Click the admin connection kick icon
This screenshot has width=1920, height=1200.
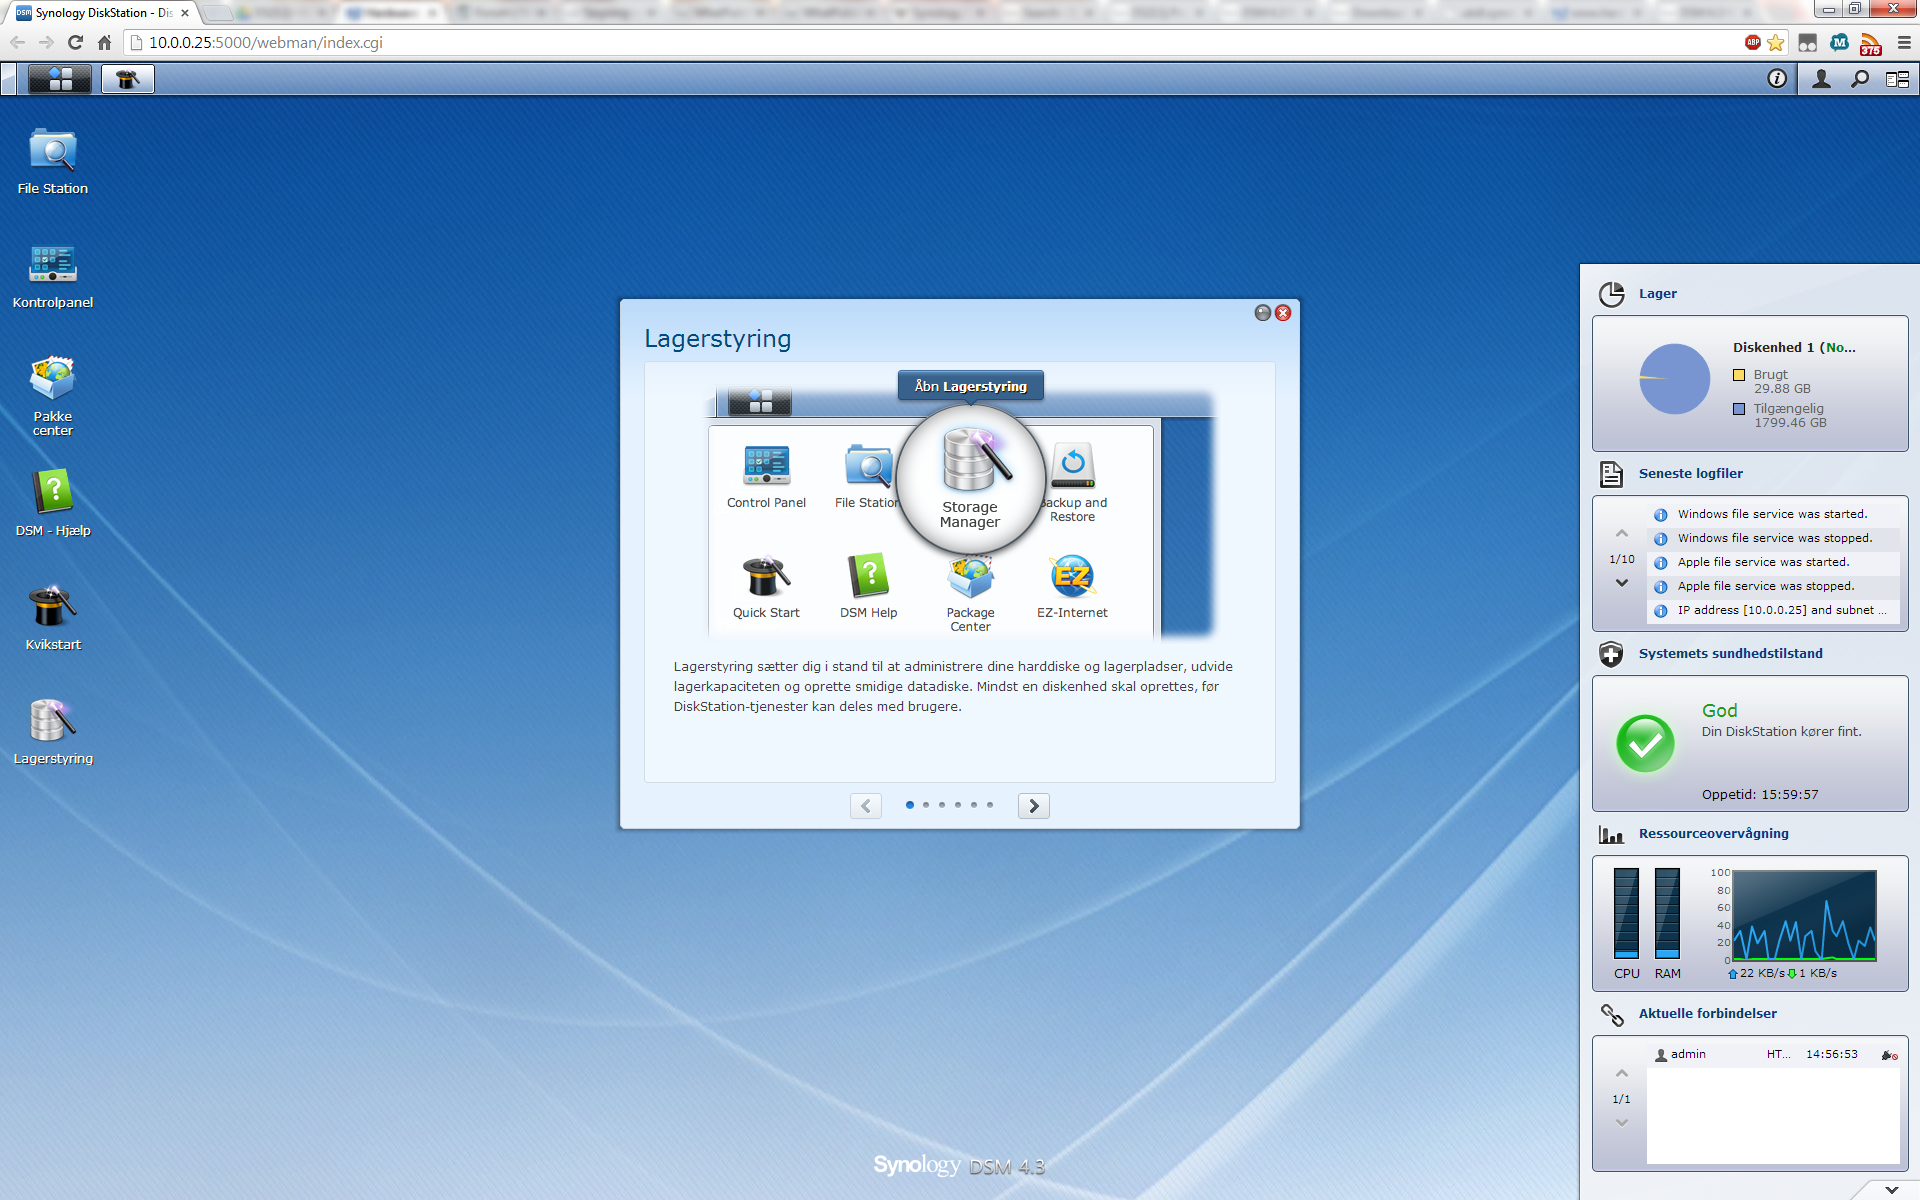(x=1889, y=1055)
